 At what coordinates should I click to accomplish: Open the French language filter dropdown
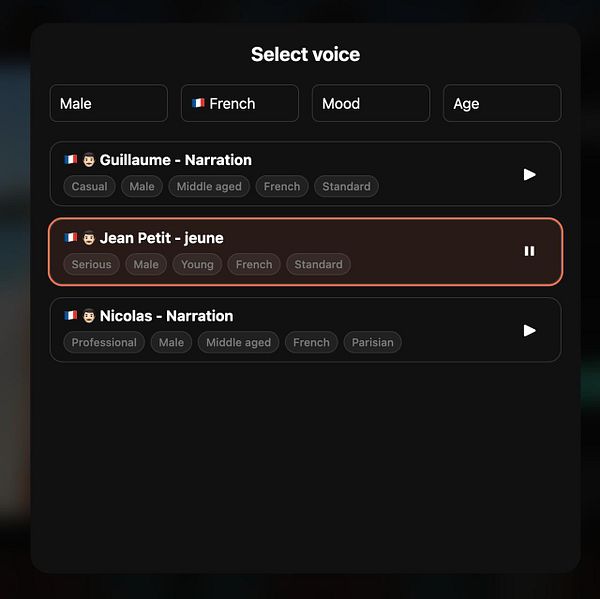tap(240, 103)
